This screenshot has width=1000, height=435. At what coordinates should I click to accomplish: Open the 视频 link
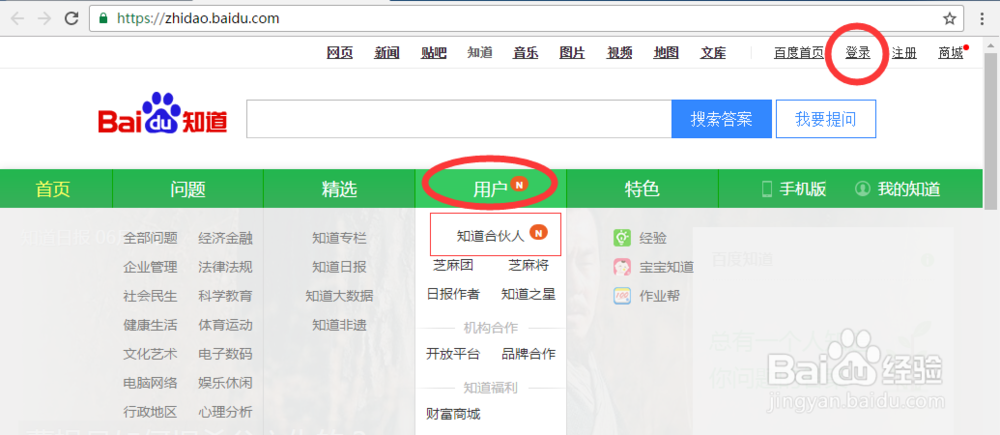619,53
